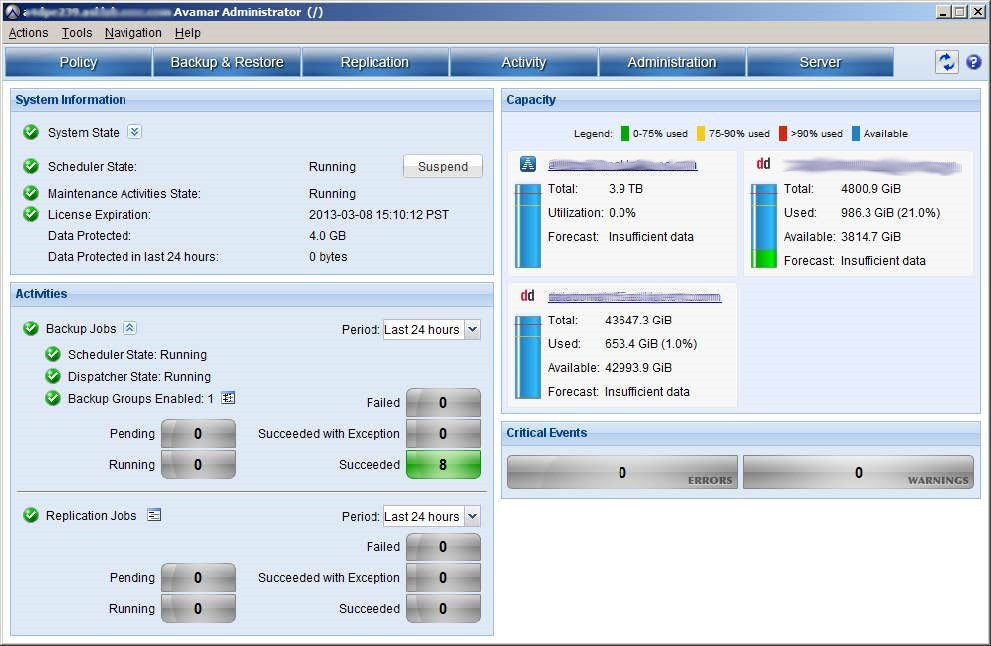Image resolution: width=991 pixels, height=646 pixels.
Task: Click the Used value "653.4 GiB (1.0%)"
Action: (x=651, y=343)
